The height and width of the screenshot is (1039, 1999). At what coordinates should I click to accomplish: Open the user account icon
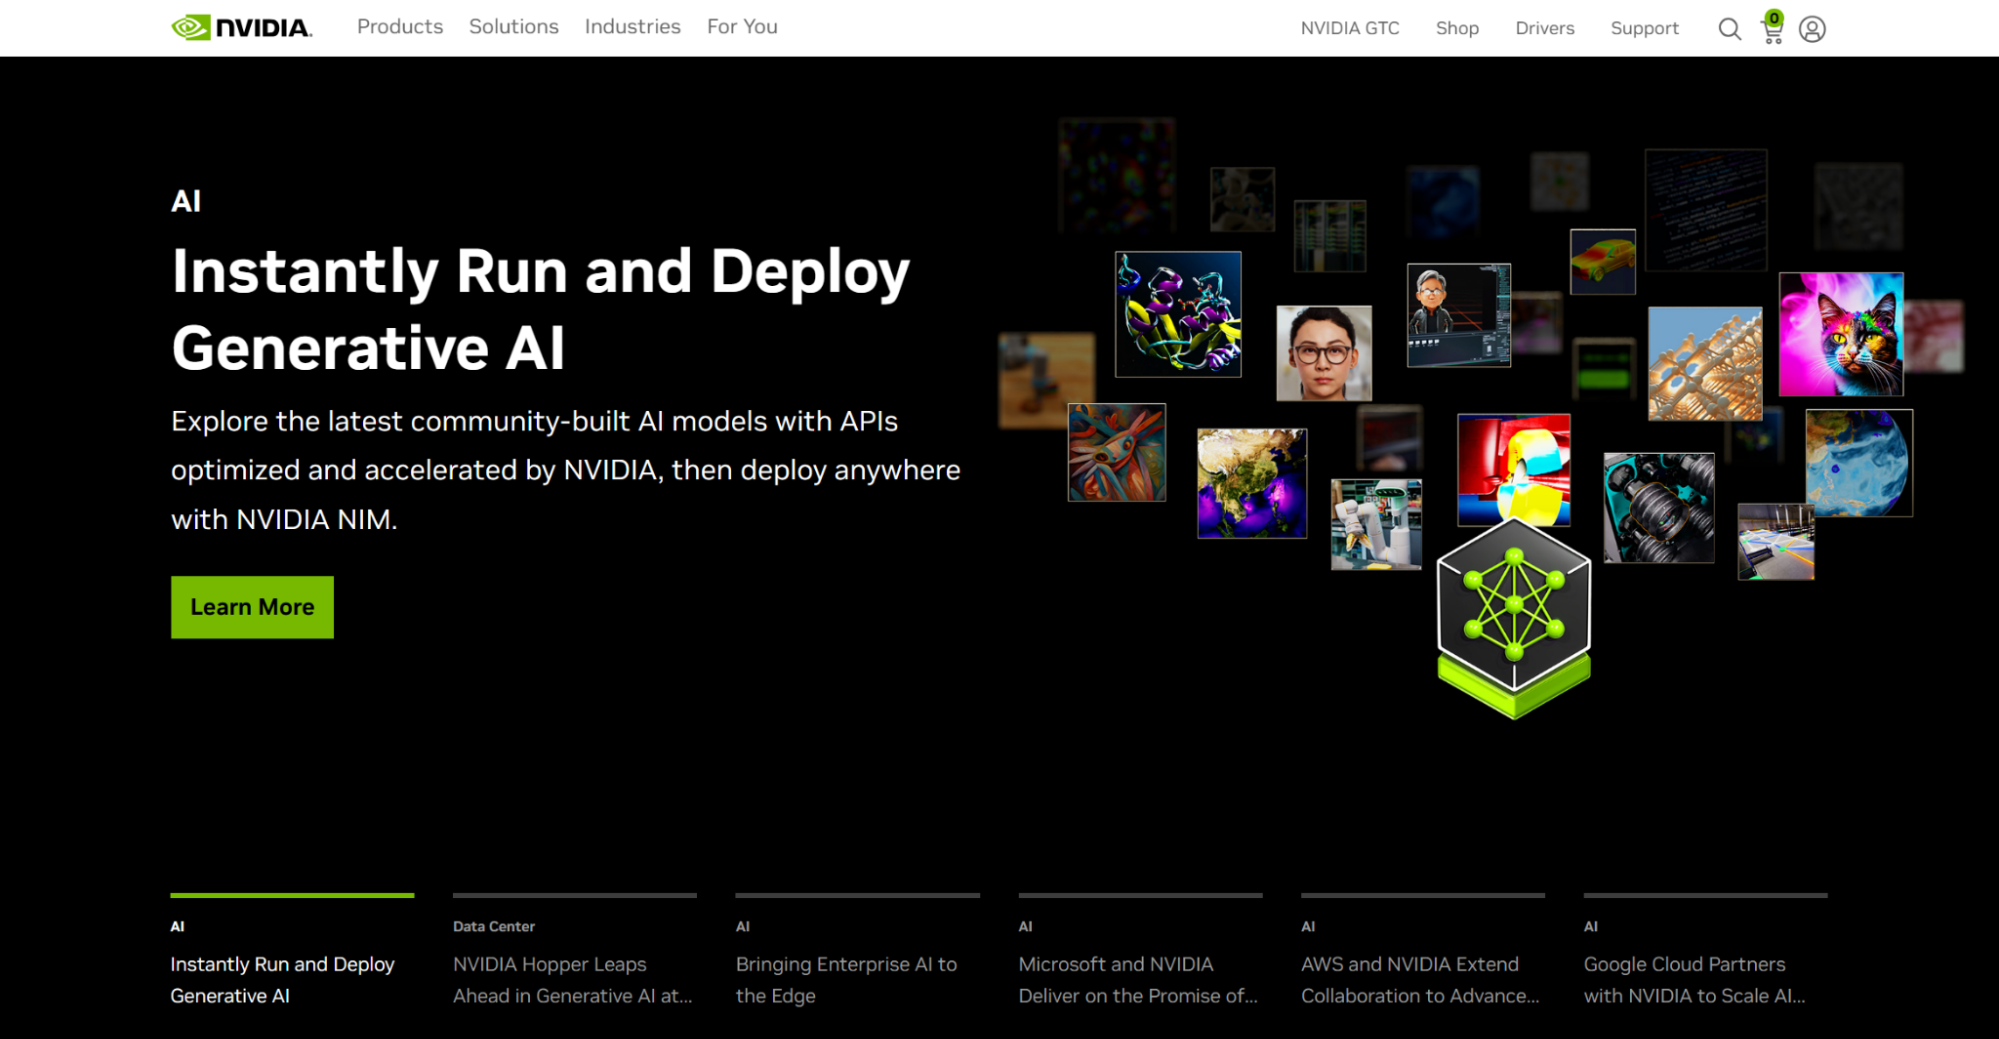1812,29
